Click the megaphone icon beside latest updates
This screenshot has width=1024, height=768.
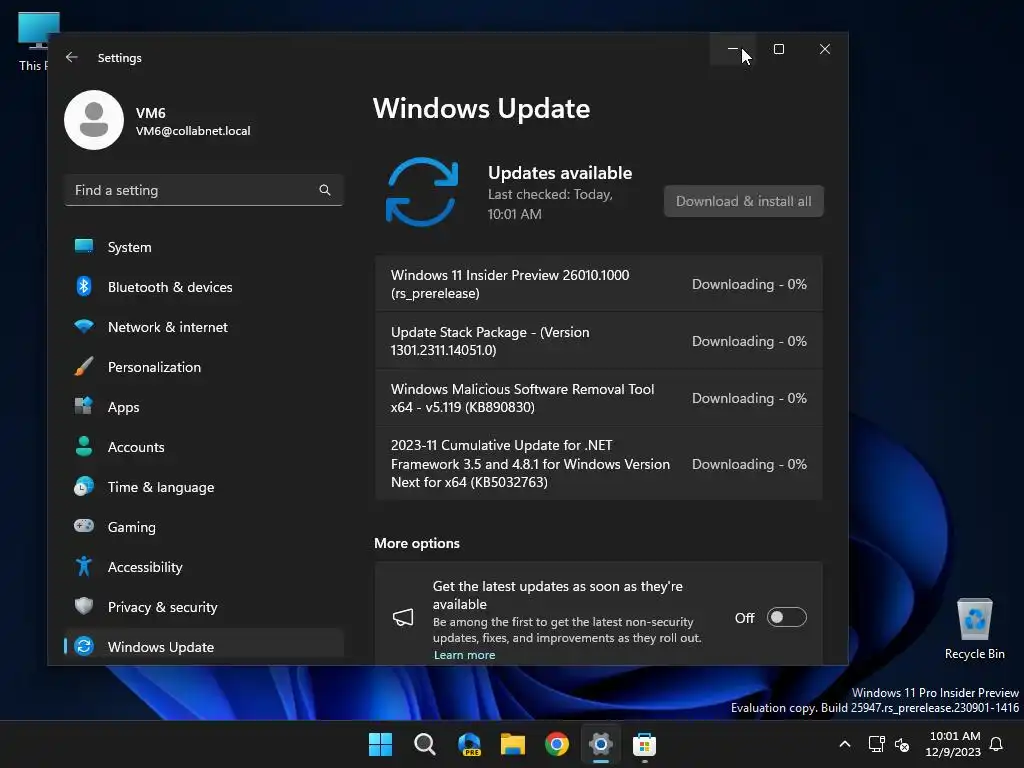click(403, 617)
